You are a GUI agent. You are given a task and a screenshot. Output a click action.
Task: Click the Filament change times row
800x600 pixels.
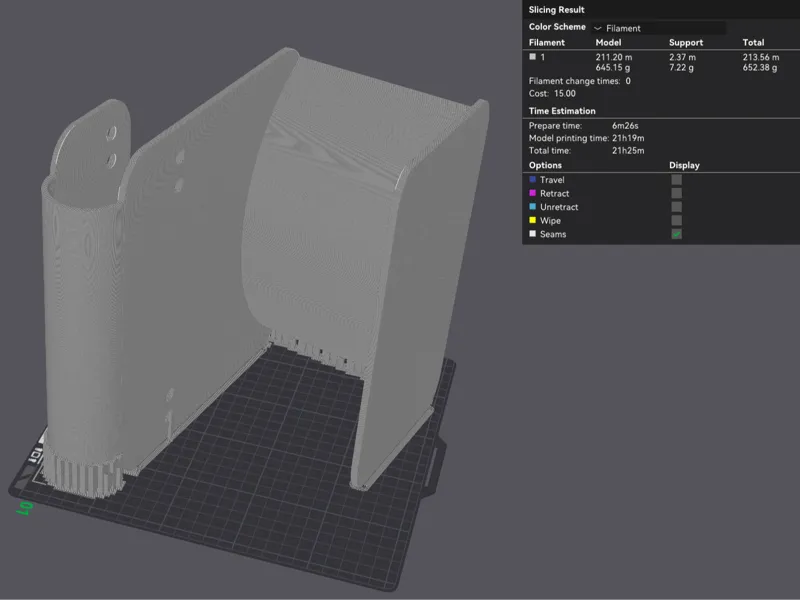(580, 81)
